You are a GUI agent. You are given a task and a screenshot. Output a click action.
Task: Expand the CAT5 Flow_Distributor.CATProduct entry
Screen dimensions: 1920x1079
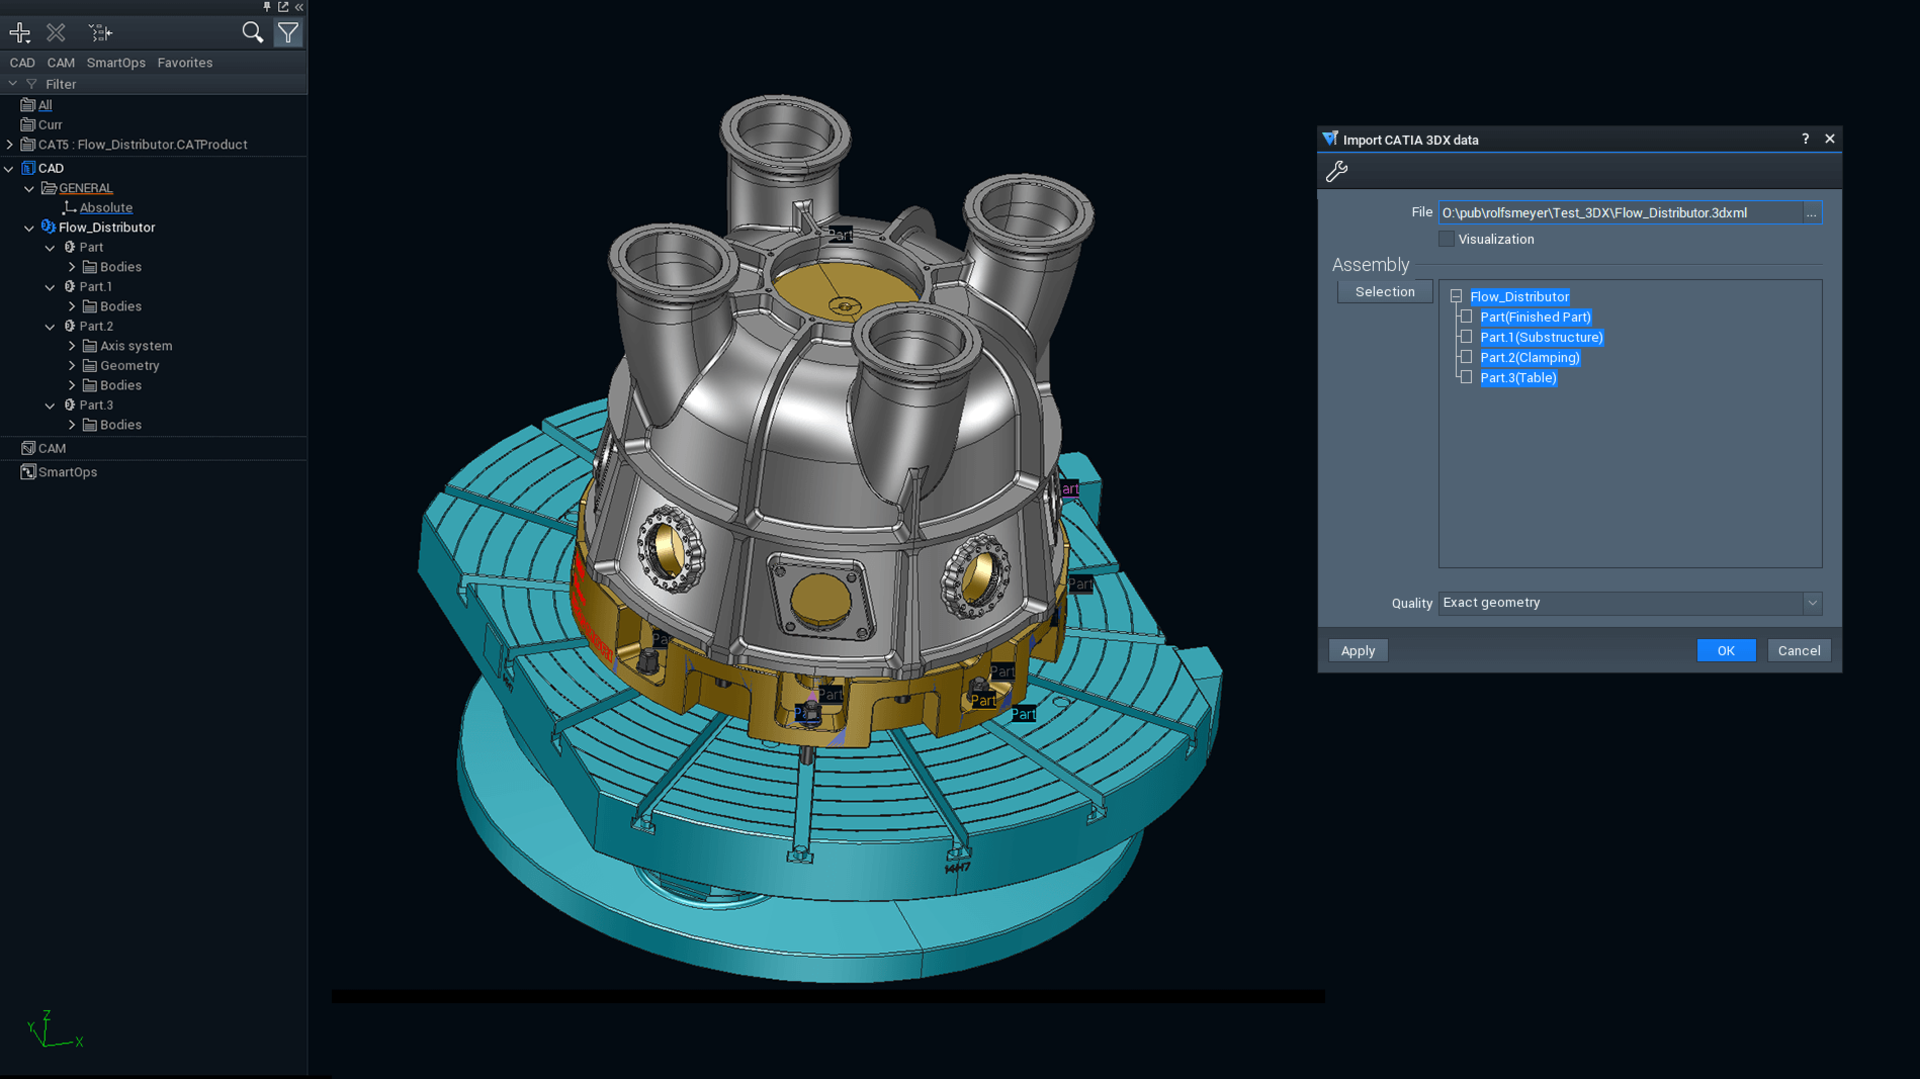point(10,145)
